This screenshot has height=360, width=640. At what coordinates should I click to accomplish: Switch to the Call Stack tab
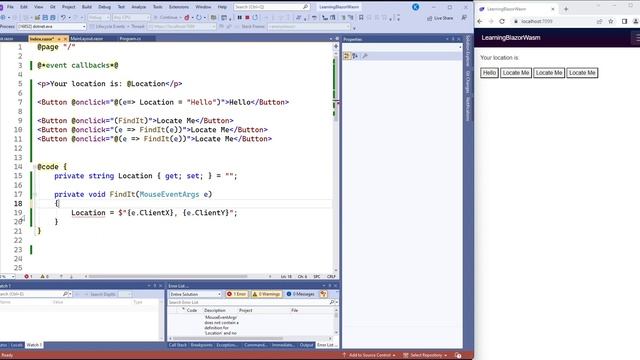pos(178,345)
